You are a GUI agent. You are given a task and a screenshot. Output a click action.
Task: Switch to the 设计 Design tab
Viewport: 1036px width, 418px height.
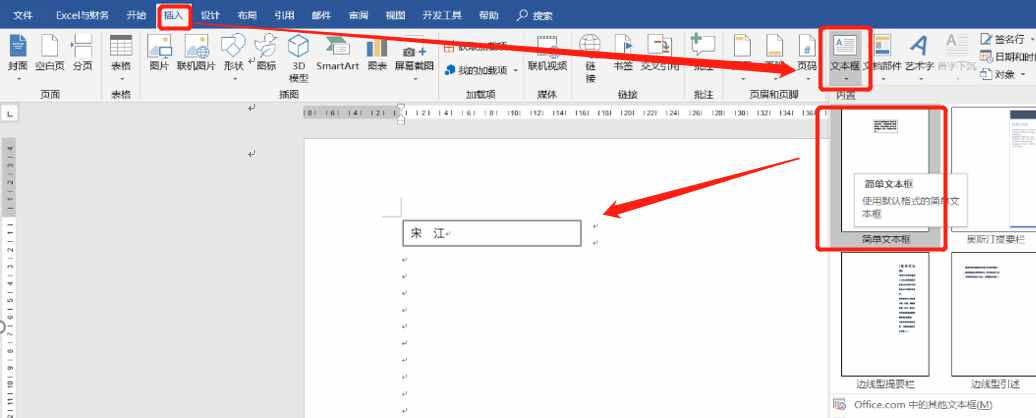[211, 15]
